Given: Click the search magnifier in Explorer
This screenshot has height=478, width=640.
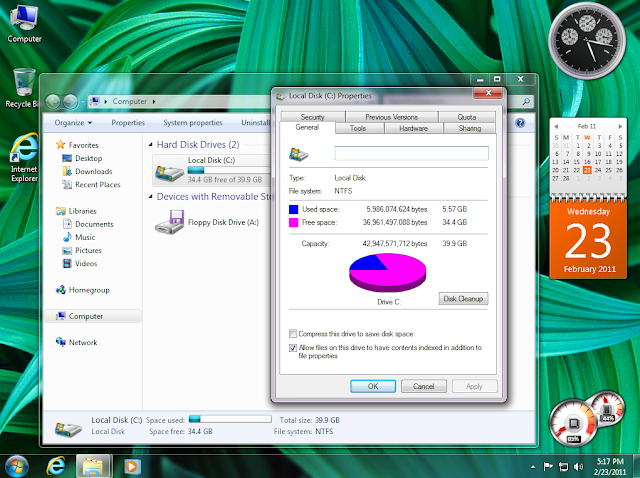Looking at the screenshot, I should (x=527, y=101).
